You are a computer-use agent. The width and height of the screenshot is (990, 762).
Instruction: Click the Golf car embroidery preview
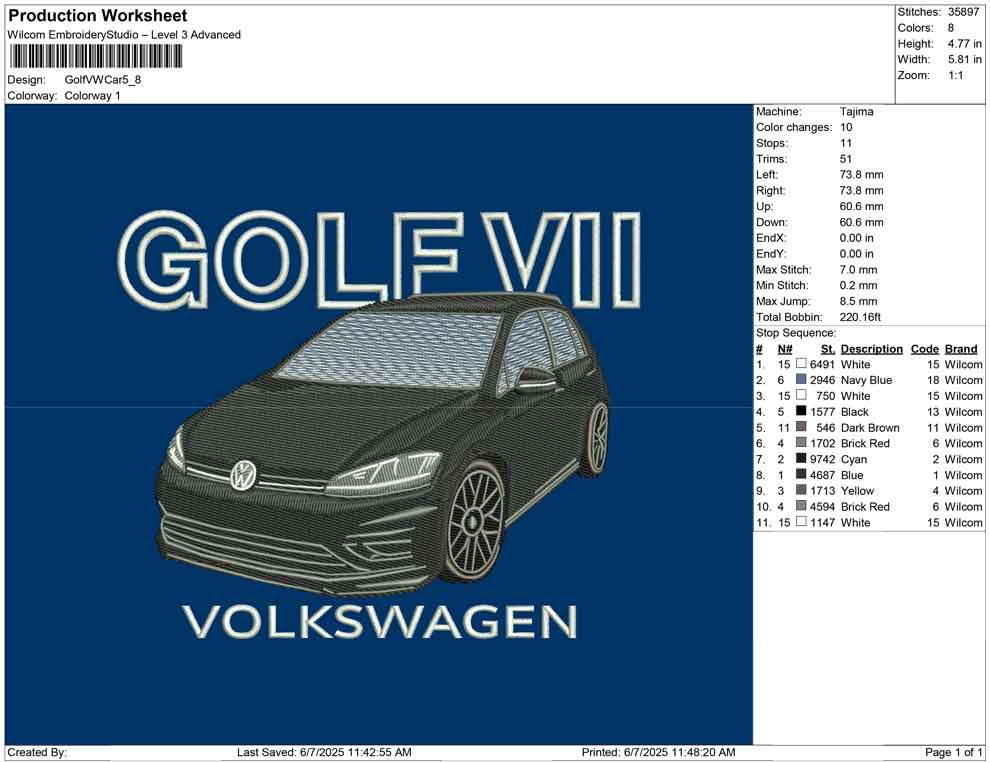click(379, 424)
